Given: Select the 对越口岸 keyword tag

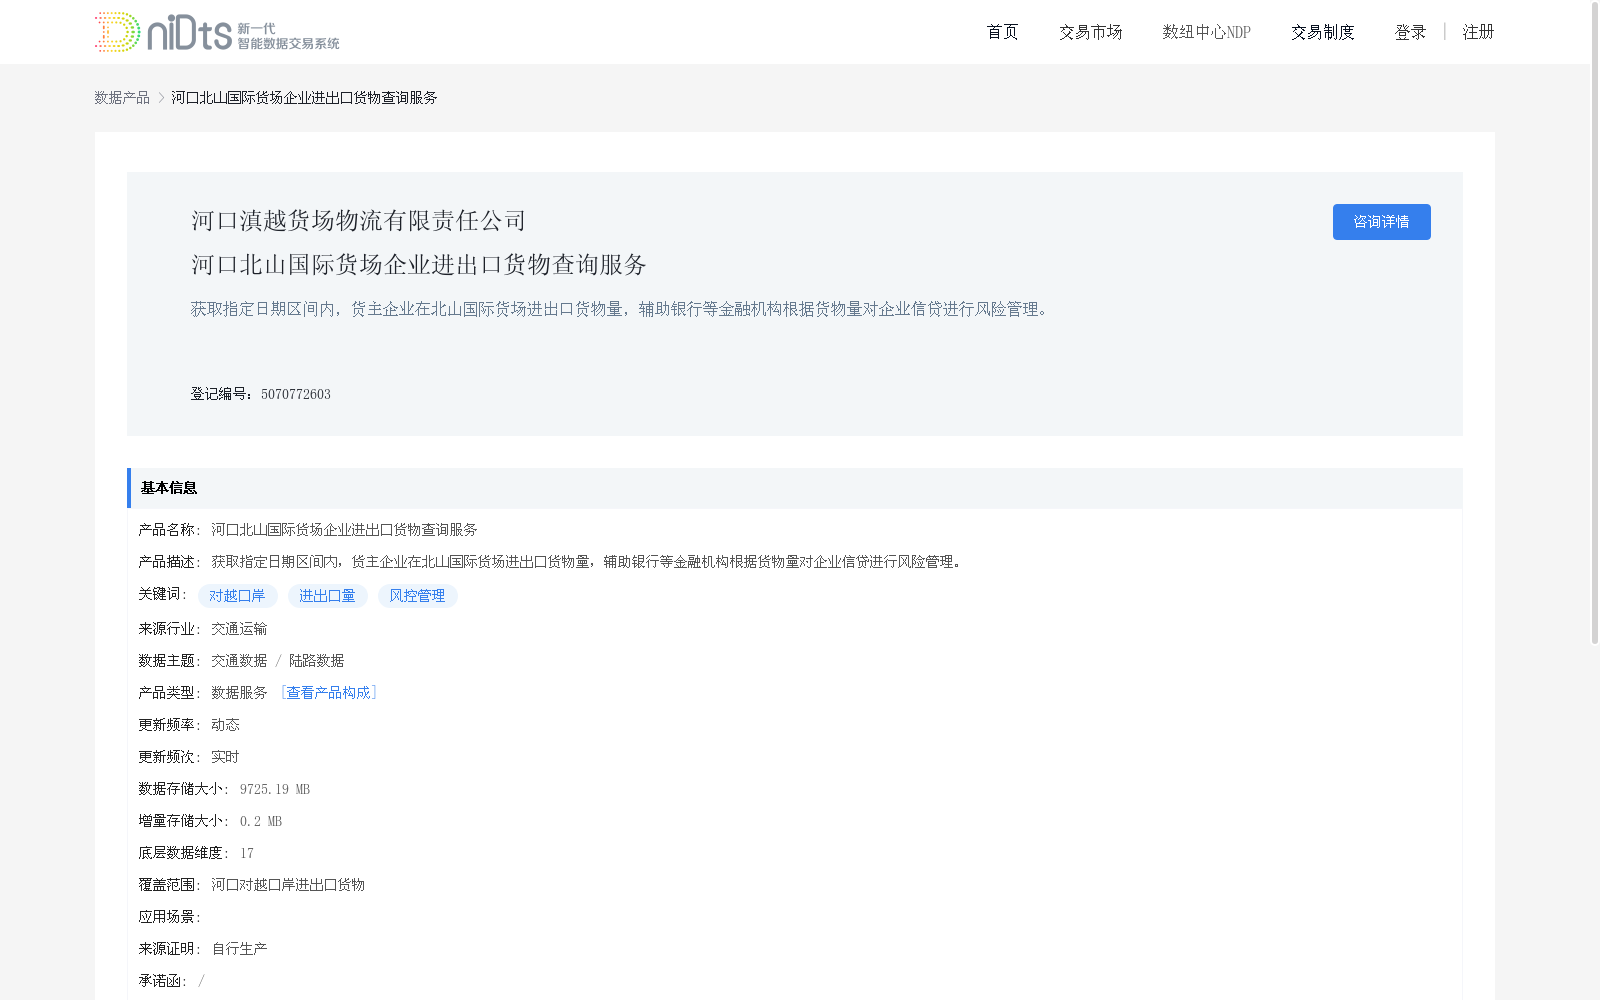Looking at the screenshot, I should click(x=237, y=596).
